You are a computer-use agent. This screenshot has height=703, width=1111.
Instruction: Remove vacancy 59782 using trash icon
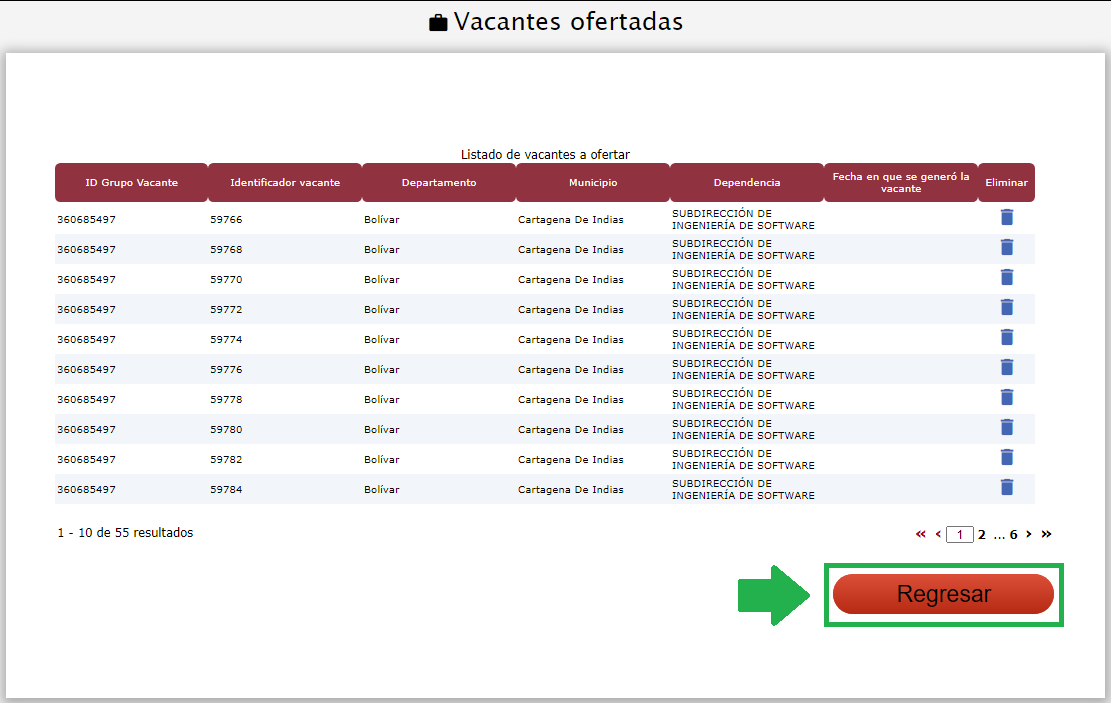1006,458
